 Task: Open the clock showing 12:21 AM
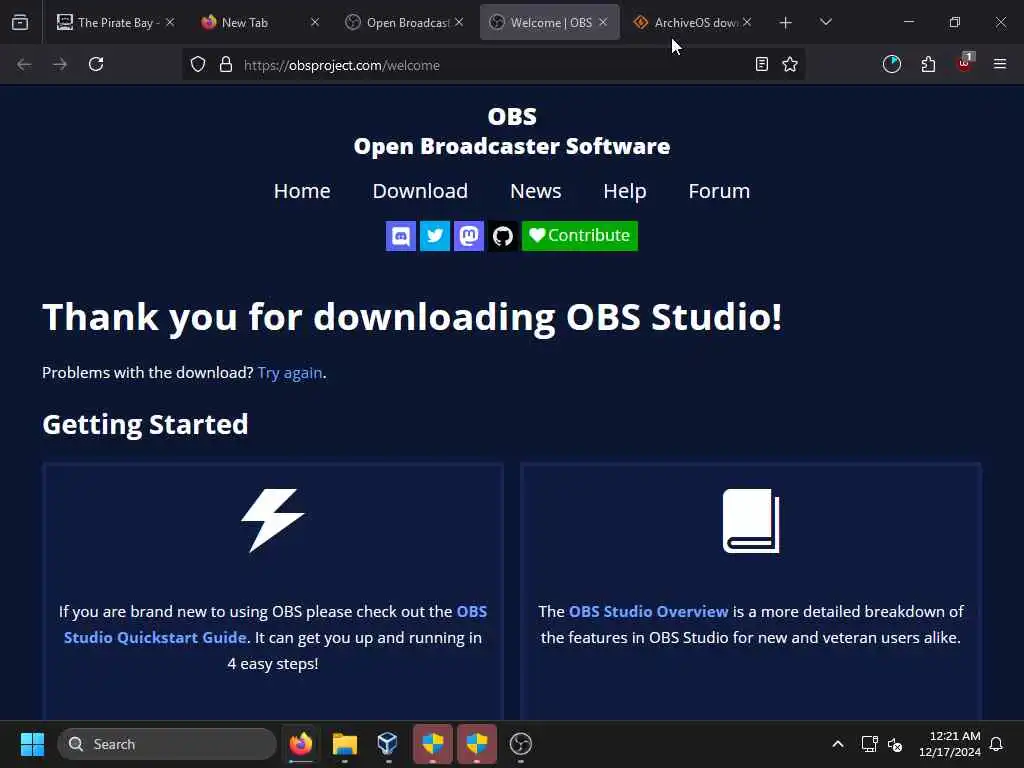coord(950,744)
